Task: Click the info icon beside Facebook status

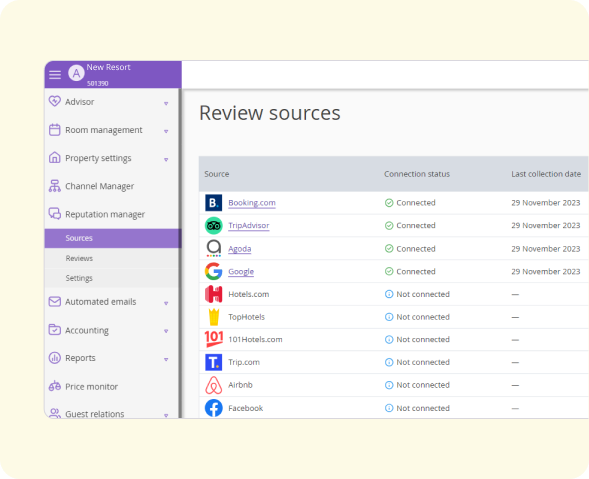Action: 389,408
